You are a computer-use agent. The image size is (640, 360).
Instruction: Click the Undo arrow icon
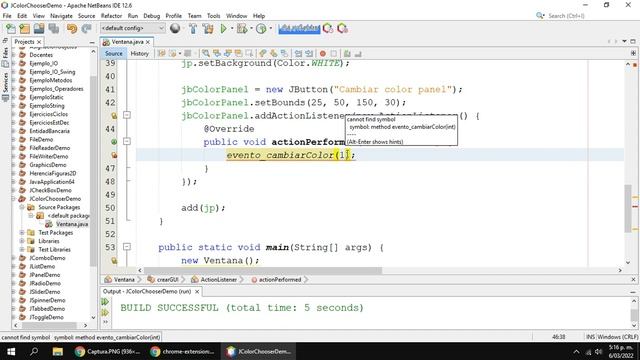(x=72, y=29)
